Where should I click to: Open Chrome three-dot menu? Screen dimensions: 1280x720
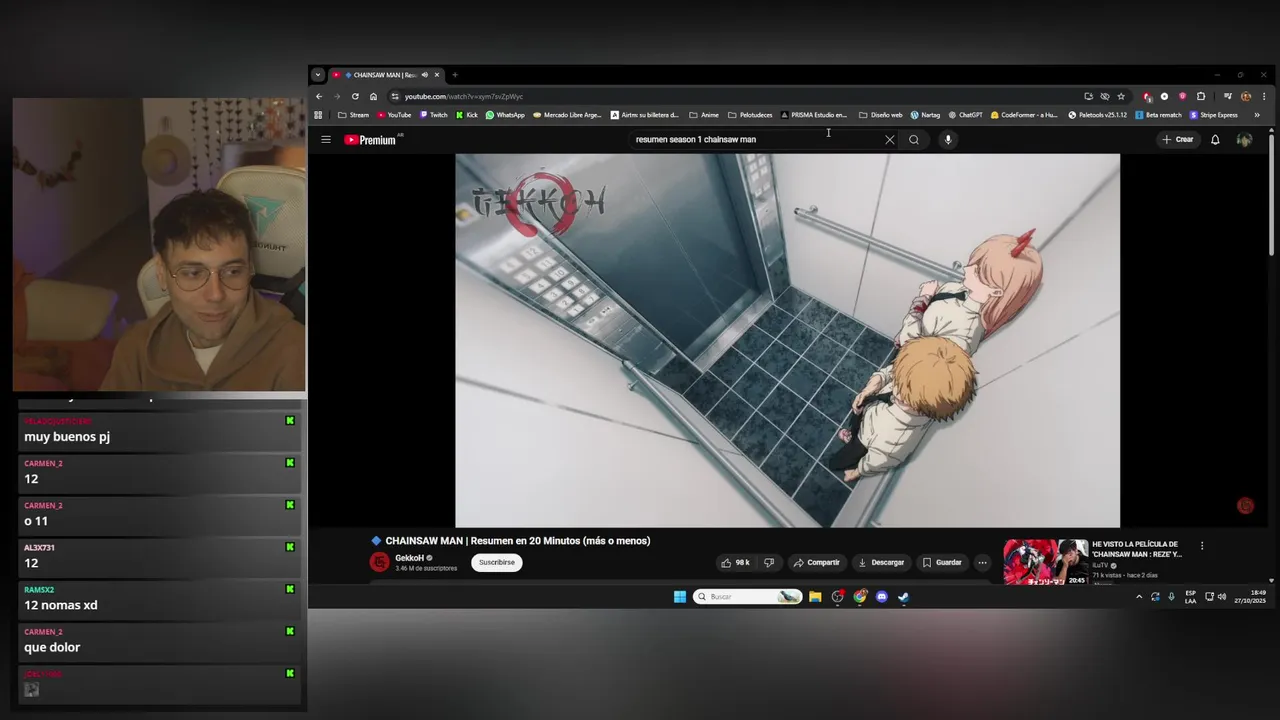tap(1262, 97)
